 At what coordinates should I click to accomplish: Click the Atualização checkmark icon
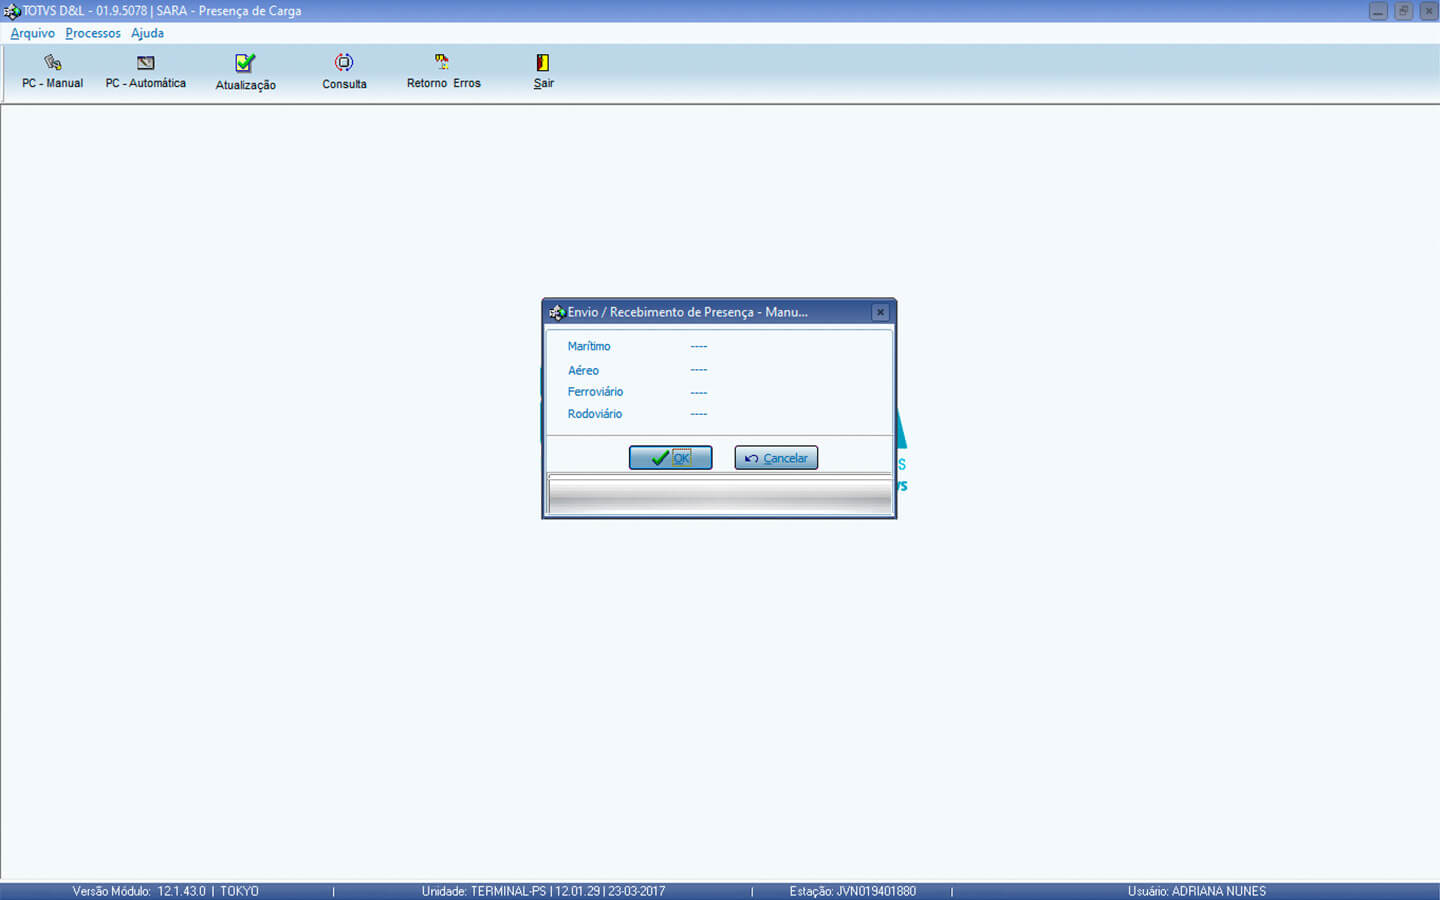(245, 64)
